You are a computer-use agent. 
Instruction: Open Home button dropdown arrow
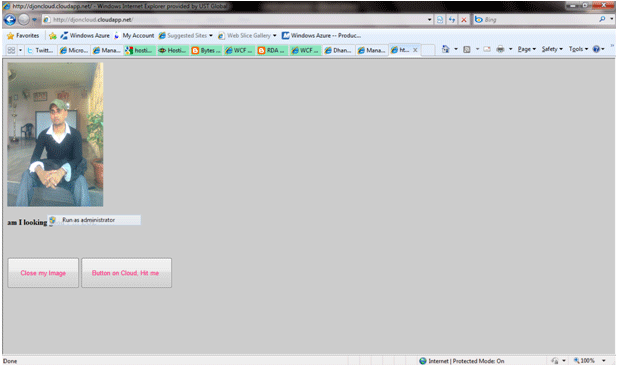pos(456,49)
